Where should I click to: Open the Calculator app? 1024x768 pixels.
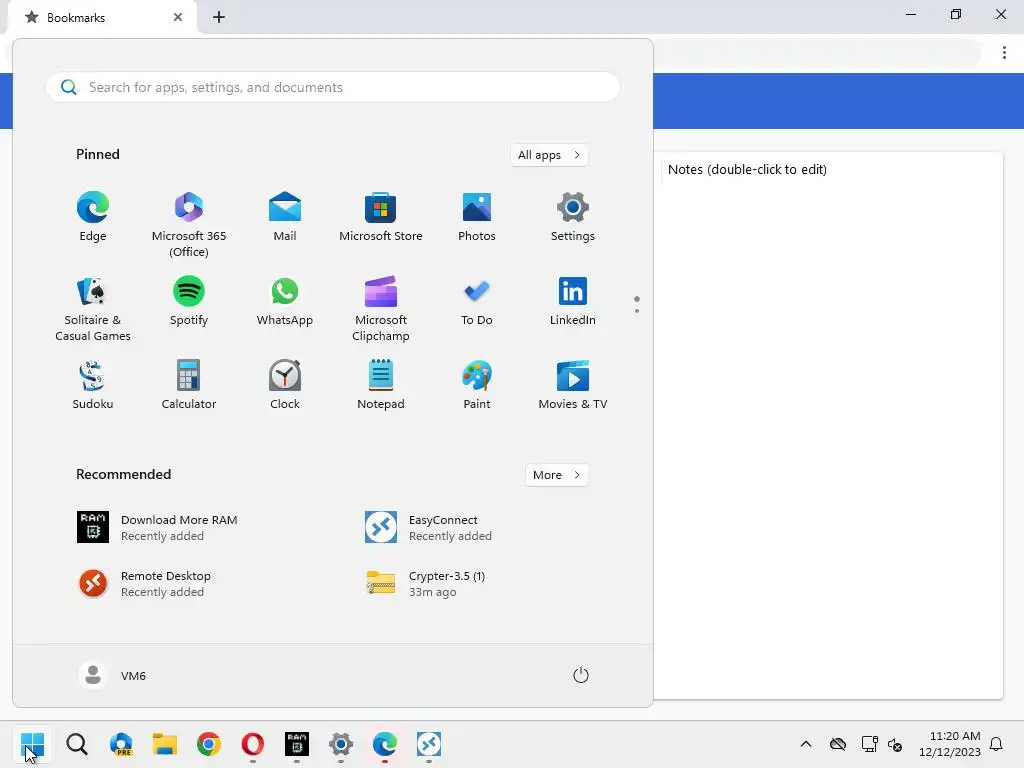click(189, 385)
